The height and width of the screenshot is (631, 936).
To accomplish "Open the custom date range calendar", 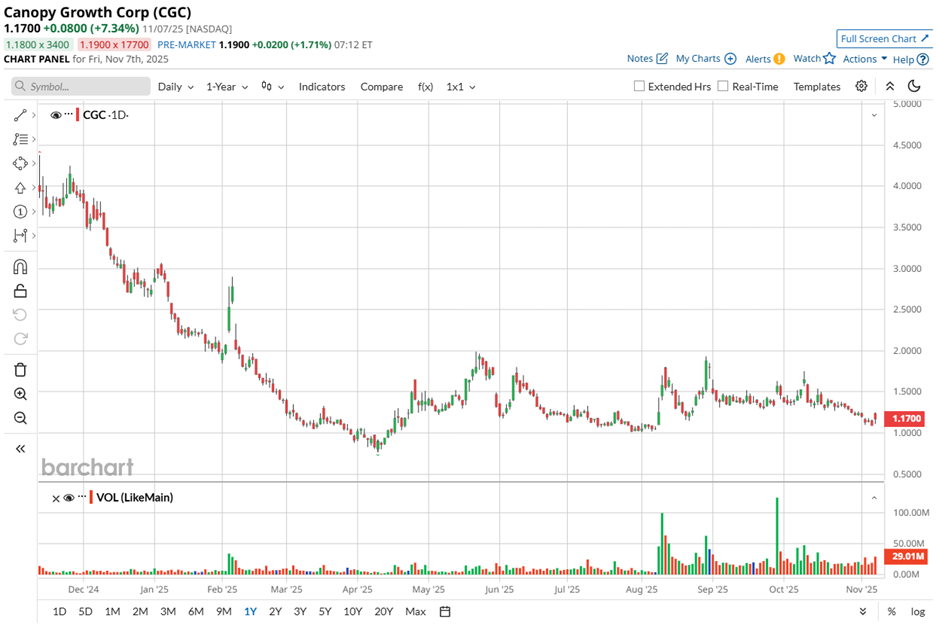I will click(x=445, y=611).
